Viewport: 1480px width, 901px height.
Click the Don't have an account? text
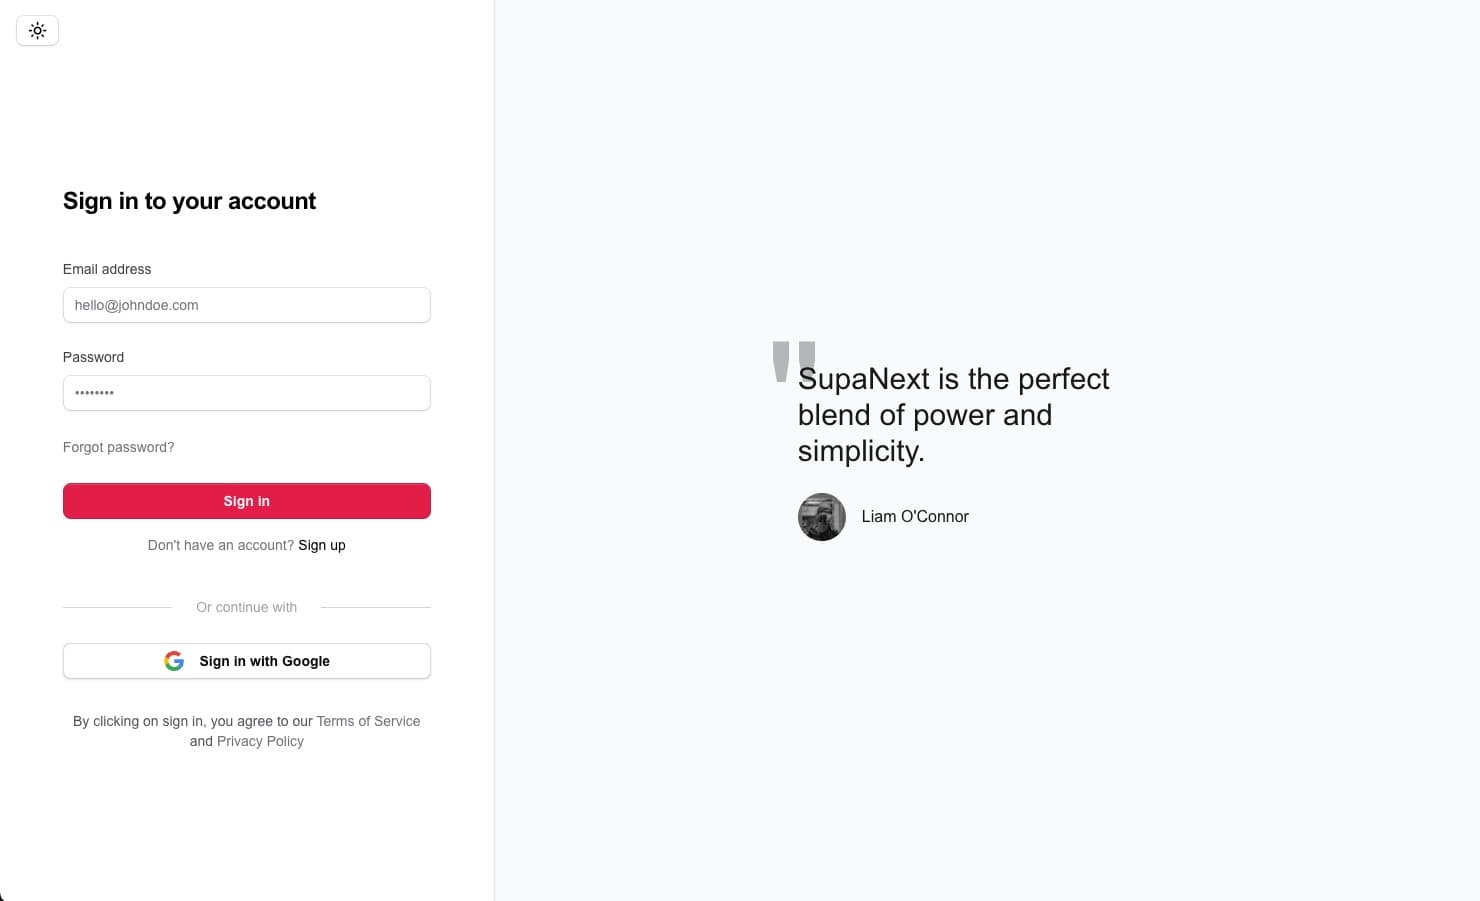[220, 545]
